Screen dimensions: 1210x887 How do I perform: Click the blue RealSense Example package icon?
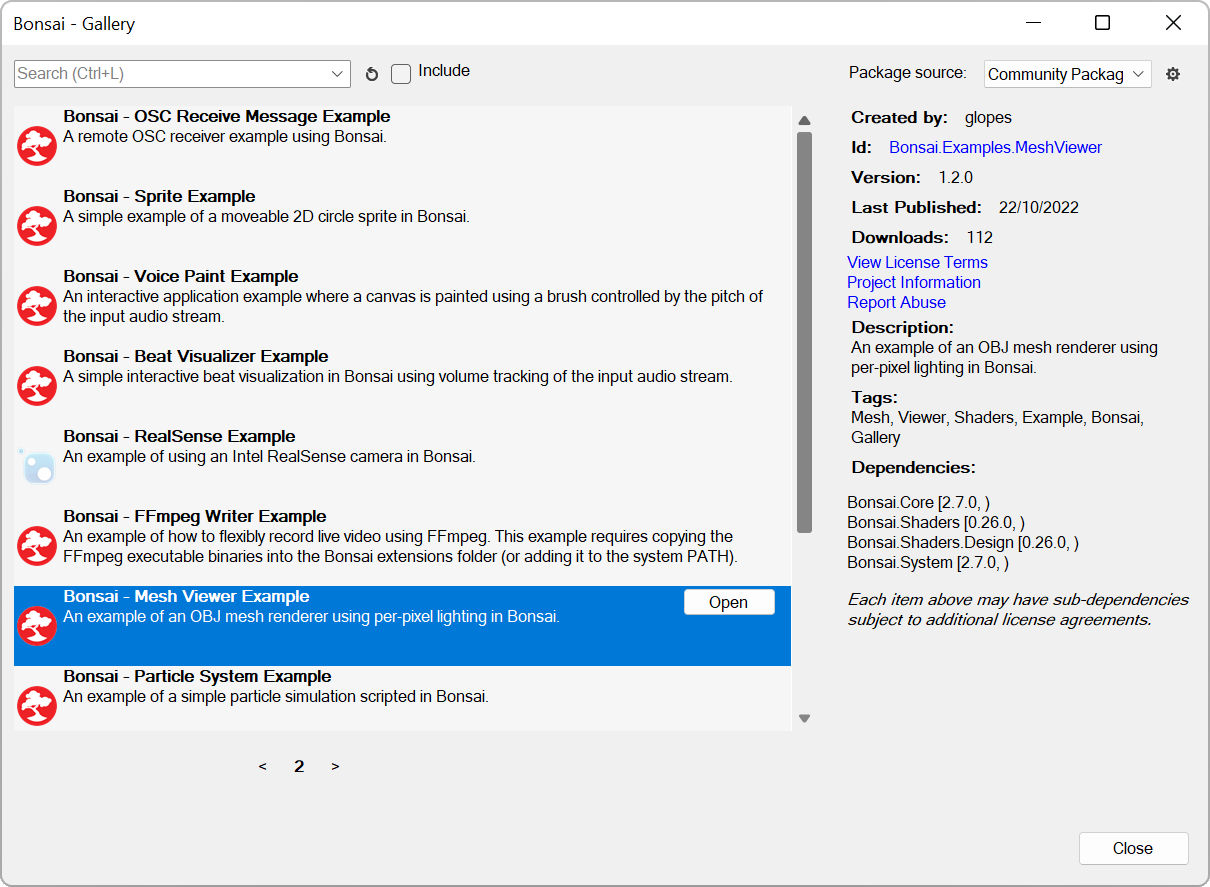[x=37, y=466]
